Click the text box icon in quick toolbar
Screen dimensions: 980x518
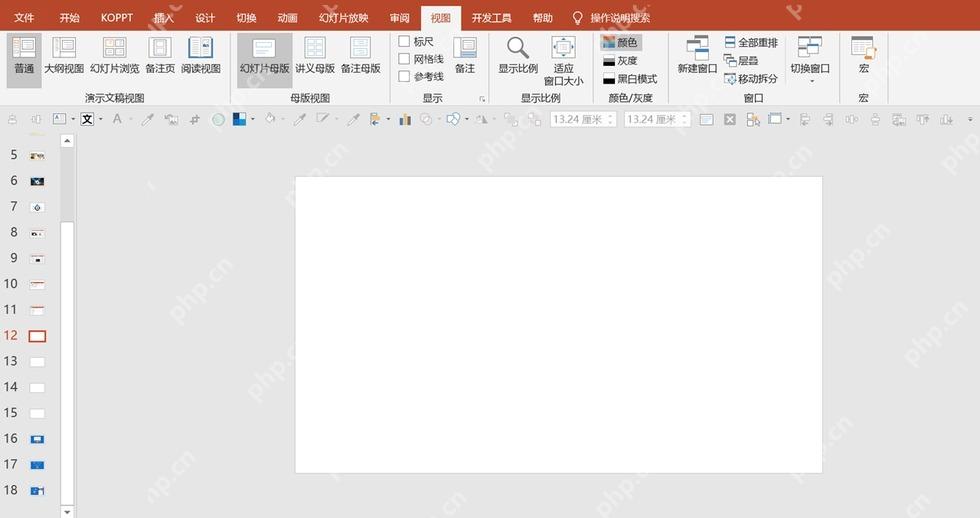click(x=59, y=119)
